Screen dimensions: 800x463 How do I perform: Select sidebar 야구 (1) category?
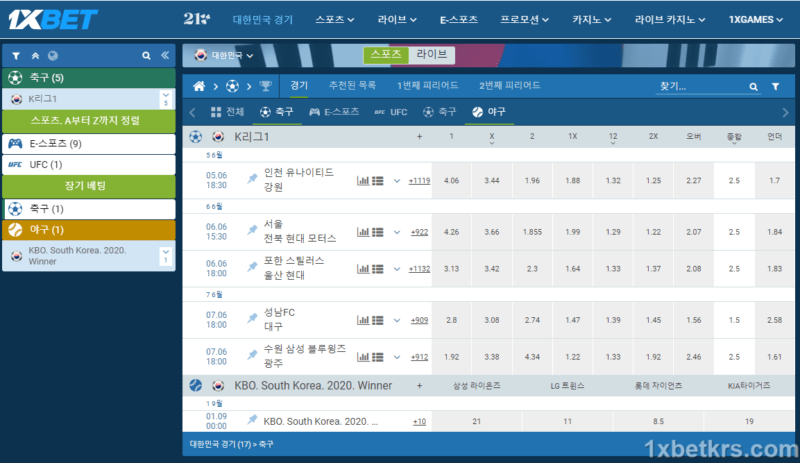[x=89, y=230]
